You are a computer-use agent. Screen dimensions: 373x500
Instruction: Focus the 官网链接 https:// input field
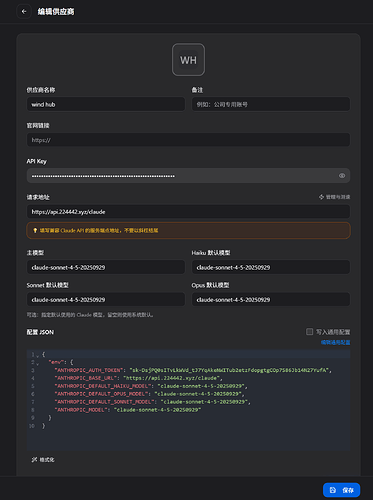(188, 140)
